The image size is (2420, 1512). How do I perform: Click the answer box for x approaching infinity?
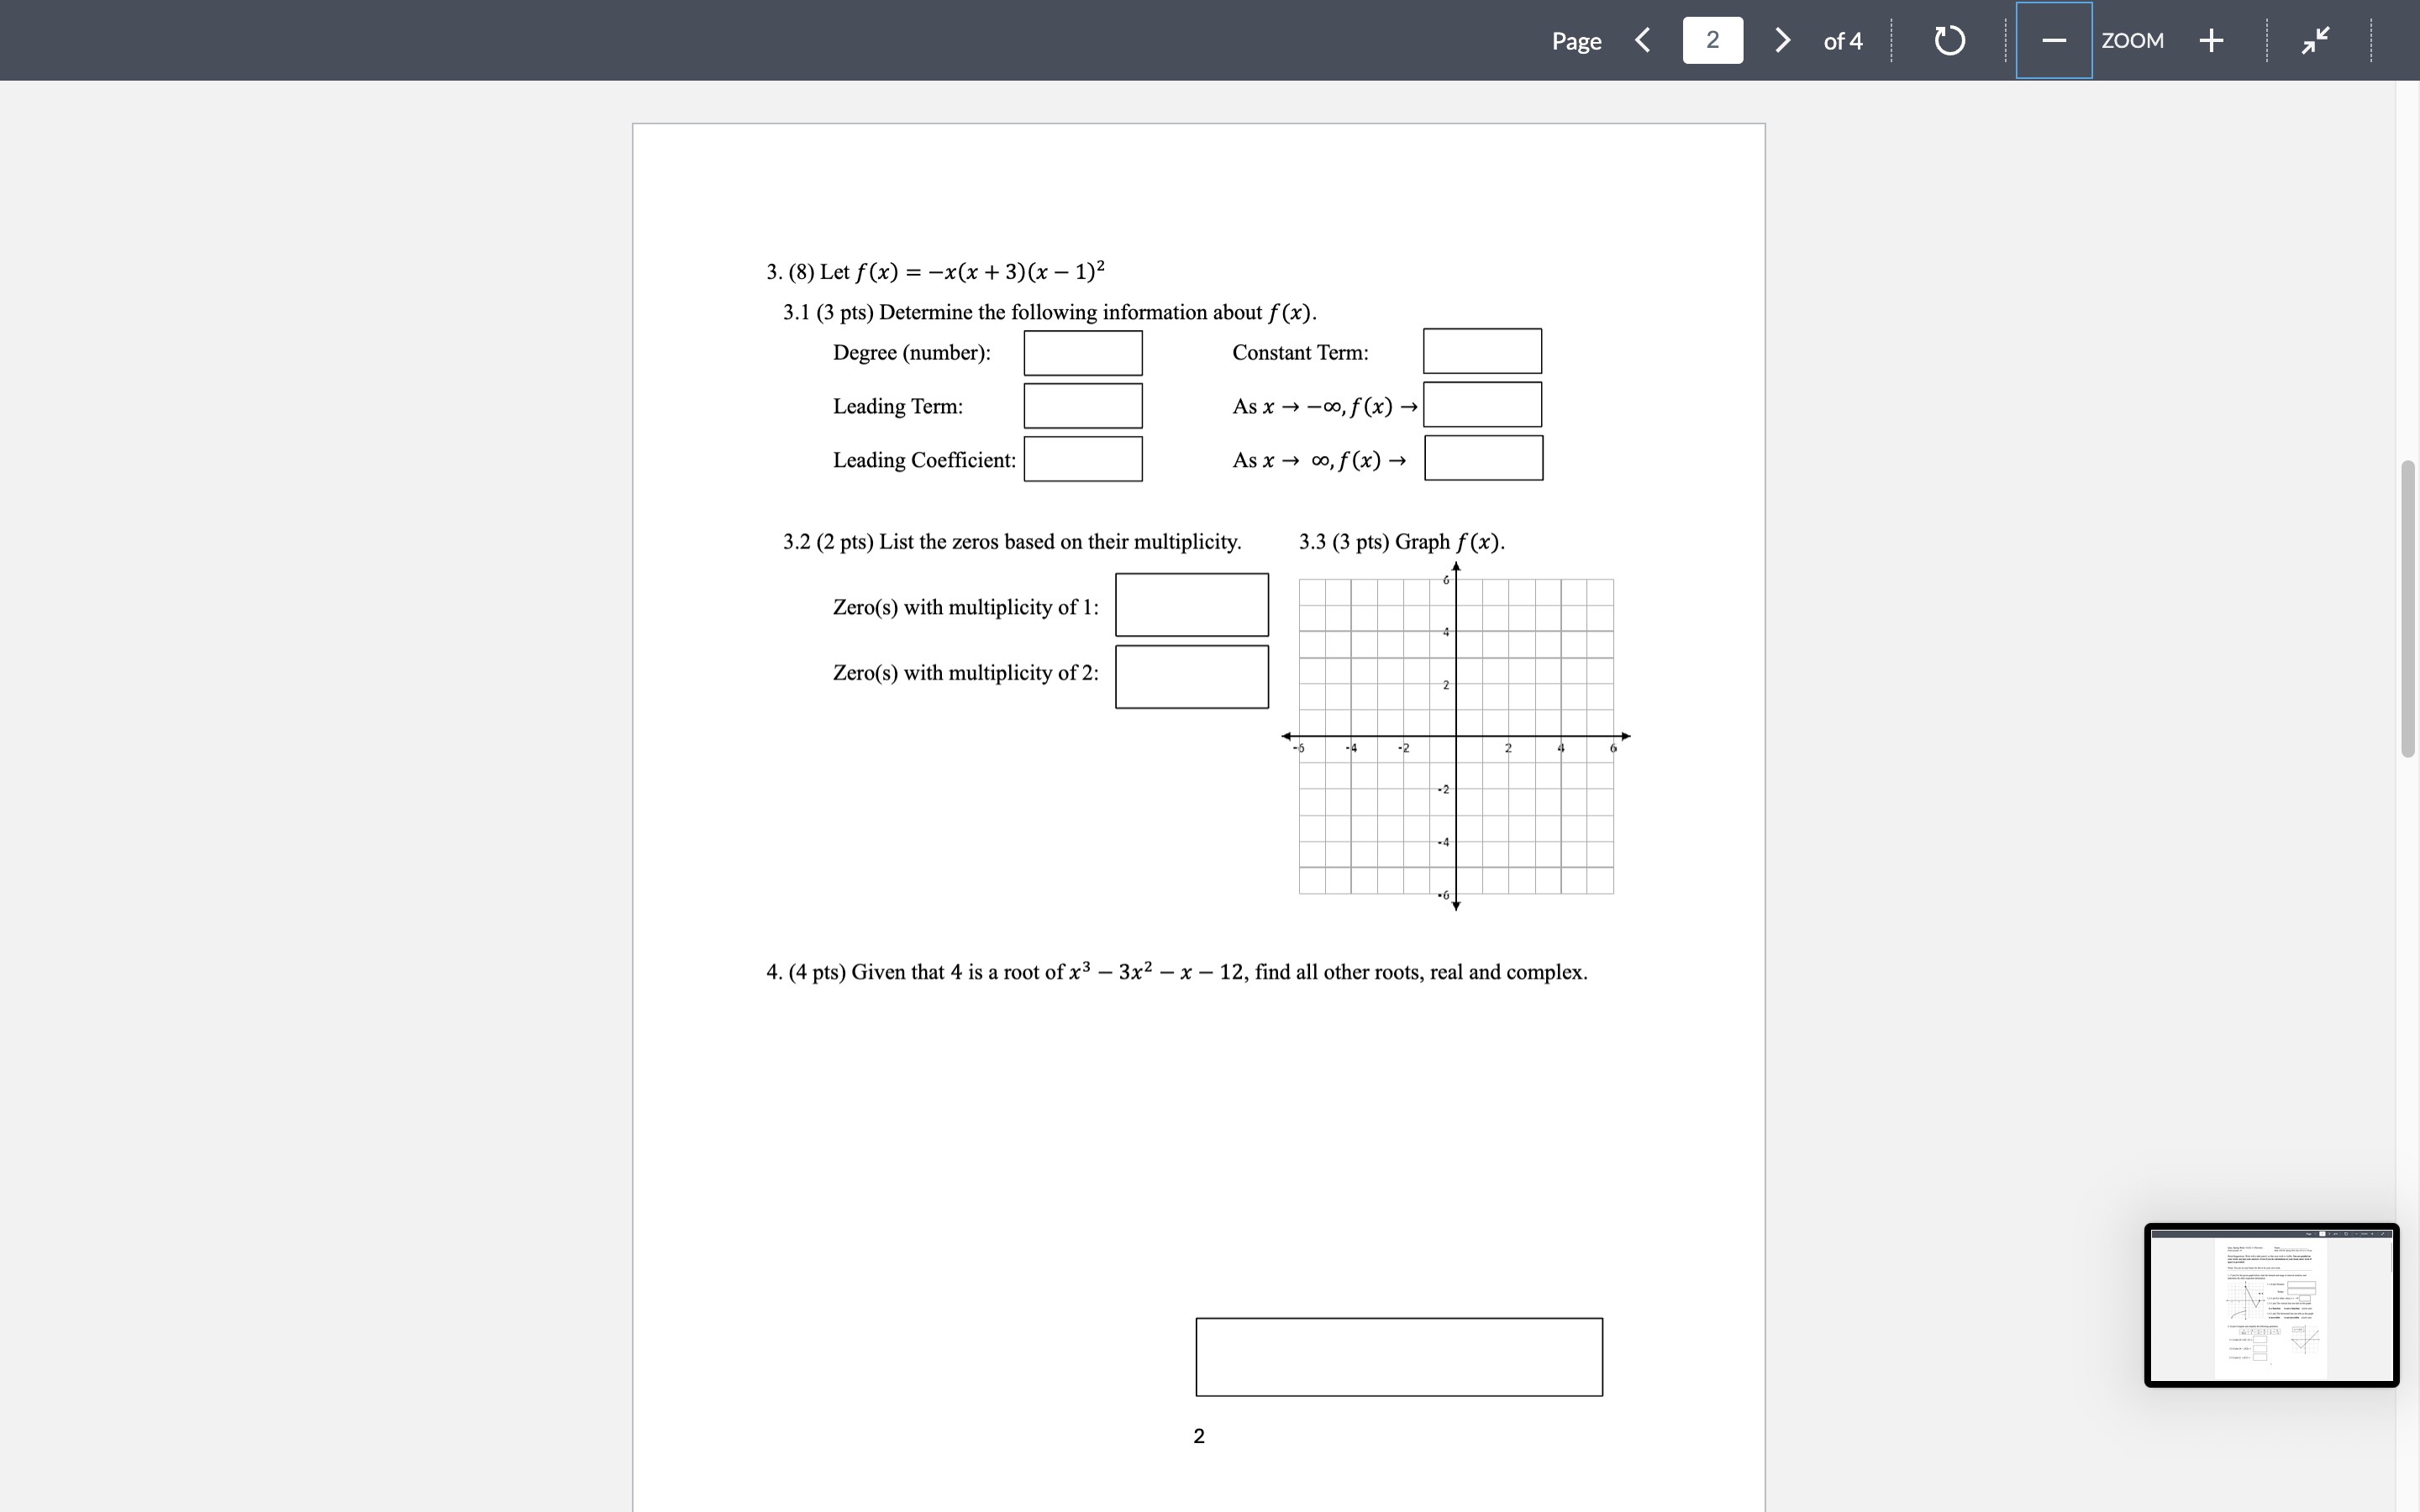click(x=1485, y=457)
